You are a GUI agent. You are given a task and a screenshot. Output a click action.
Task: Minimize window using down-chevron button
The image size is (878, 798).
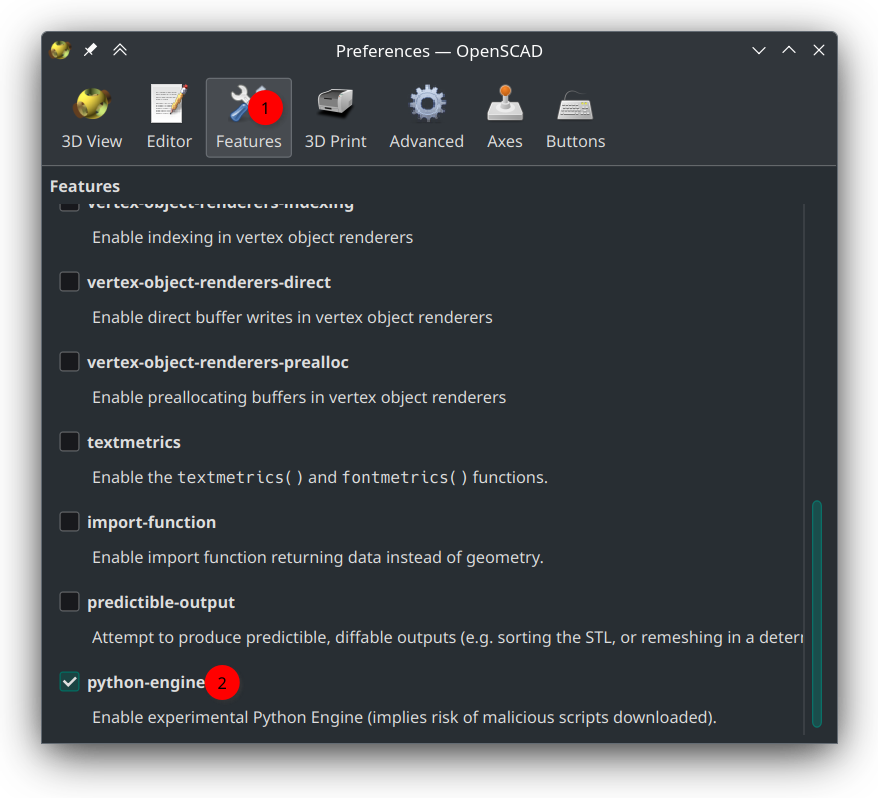[x=759, y=51]
